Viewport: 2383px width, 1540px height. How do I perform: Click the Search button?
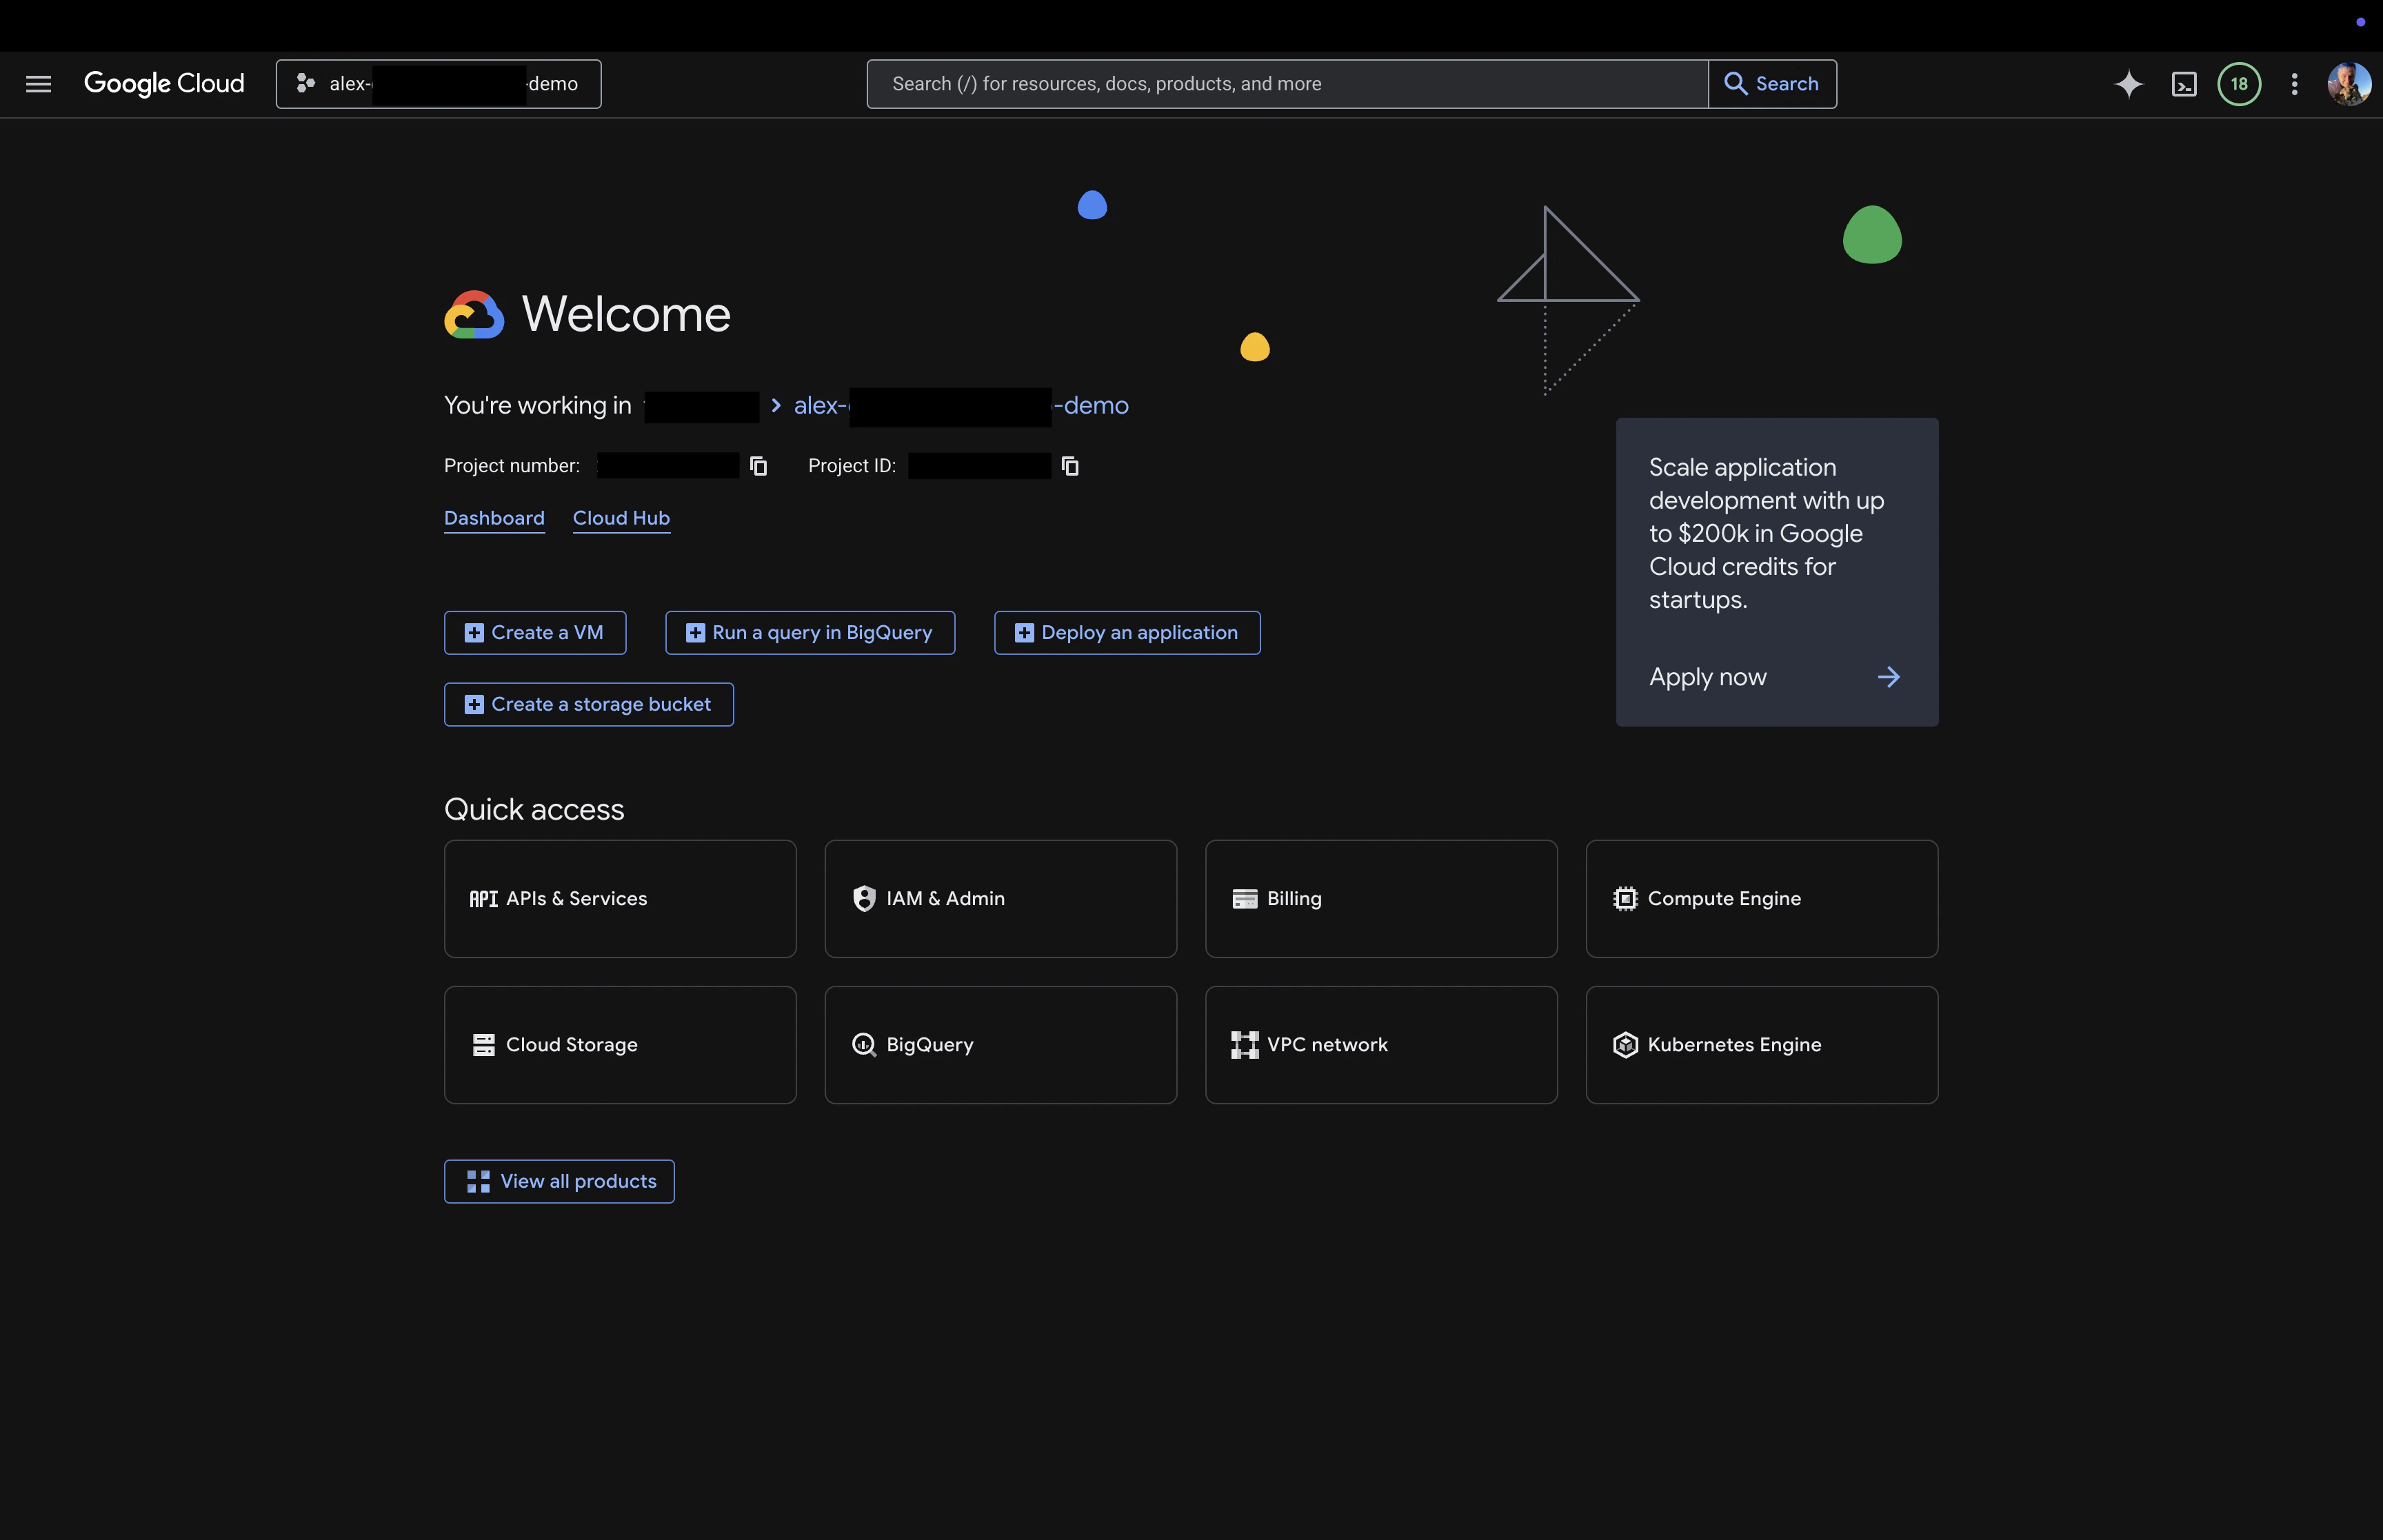click(x=1772, y=84)
